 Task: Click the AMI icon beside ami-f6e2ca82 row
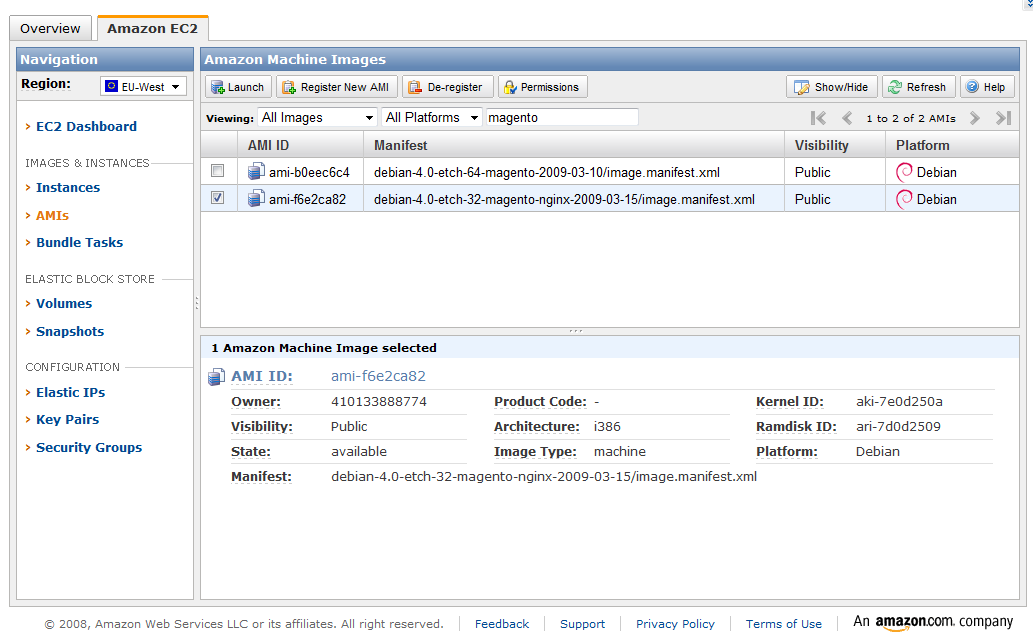[x=256, y=198]
